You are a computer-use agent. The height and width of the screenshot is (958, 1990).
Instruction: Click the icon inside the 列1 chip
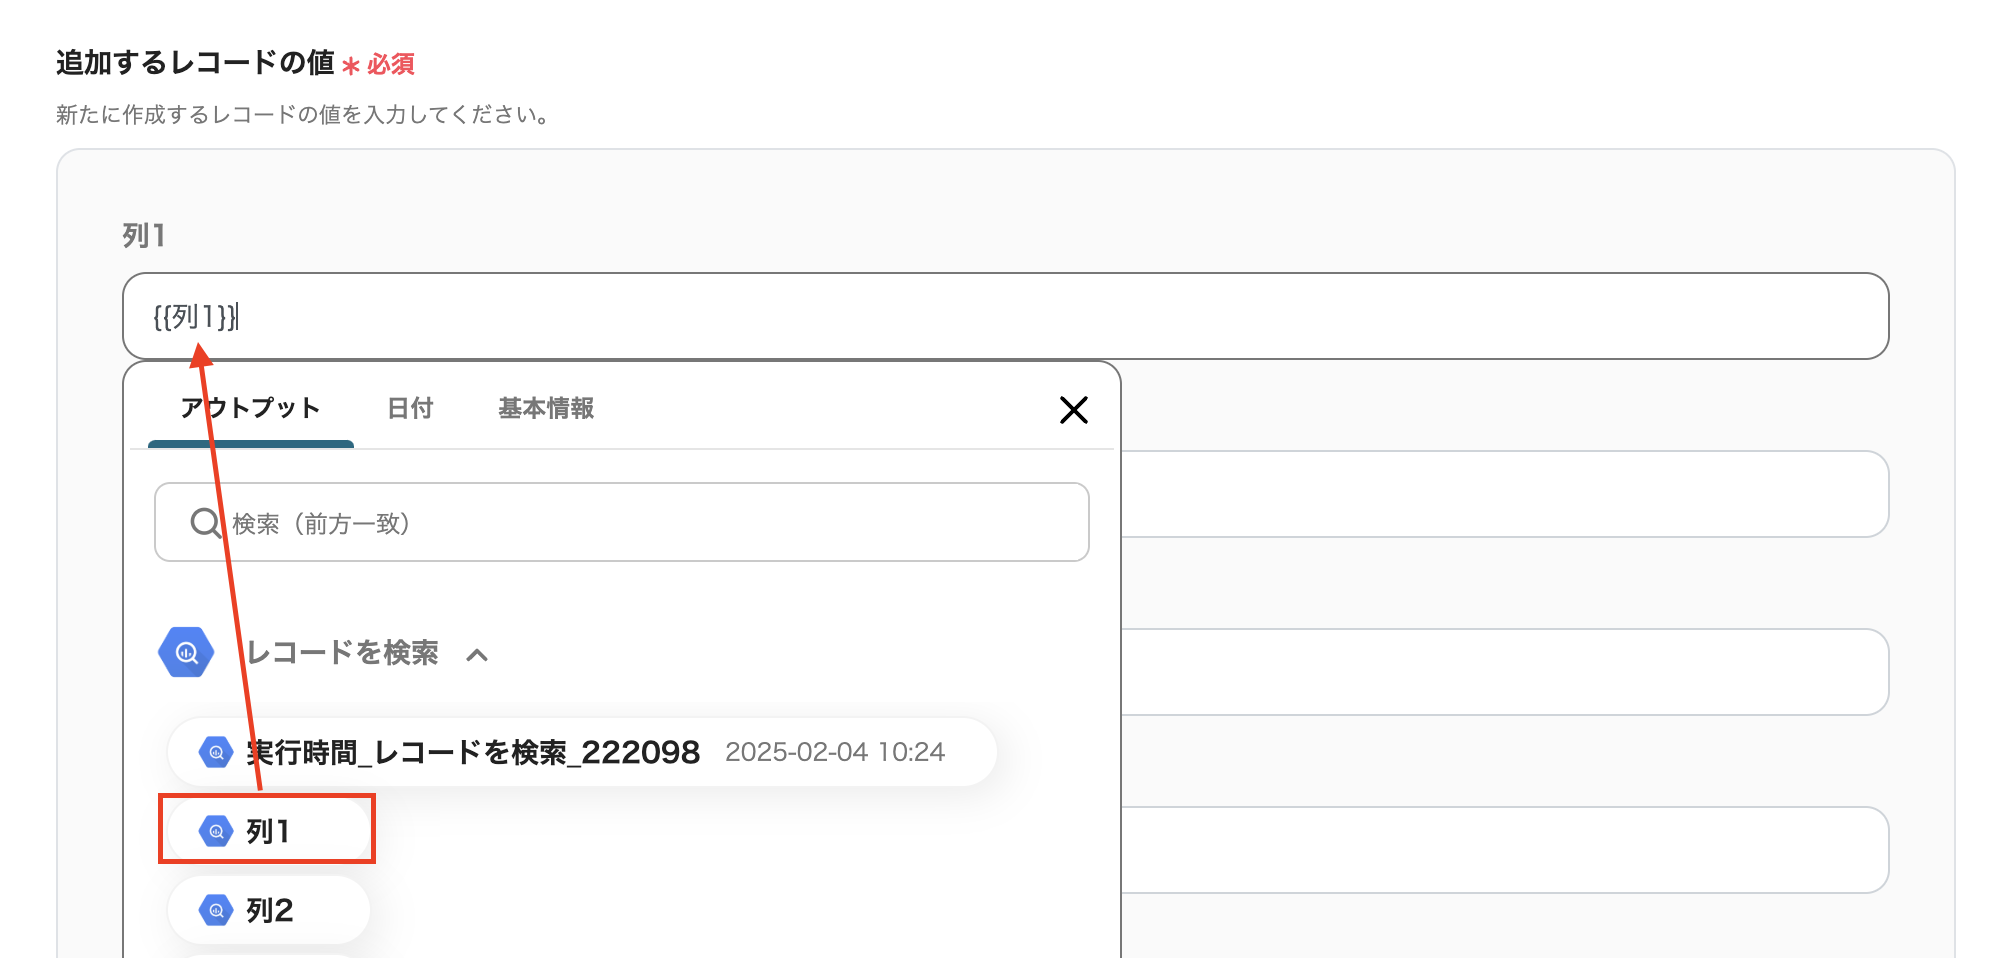point(216,831)
